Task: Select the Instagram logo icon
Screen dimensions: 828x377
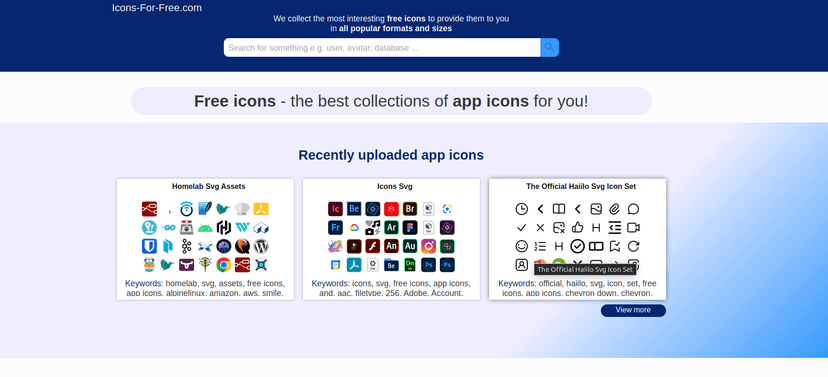Action: pos(428,246)
